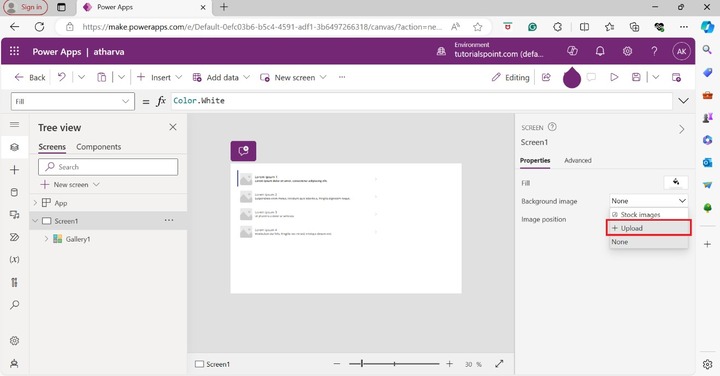The width and height of the screenshot is (720, 376).
Task: Click the screen help question icon
Action: (552, 127)
